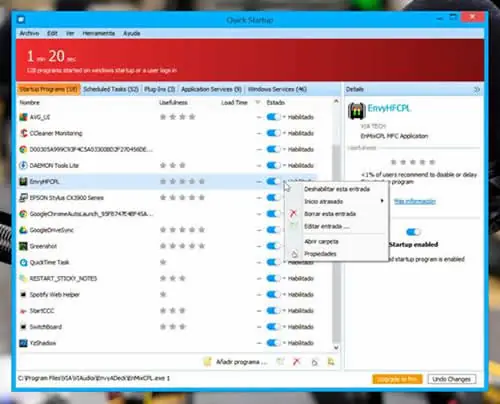Toggle the AVG_UI startup switch
Image resolution: width=500 pixels, height=404 pixels.
click(x=273, y=117)
